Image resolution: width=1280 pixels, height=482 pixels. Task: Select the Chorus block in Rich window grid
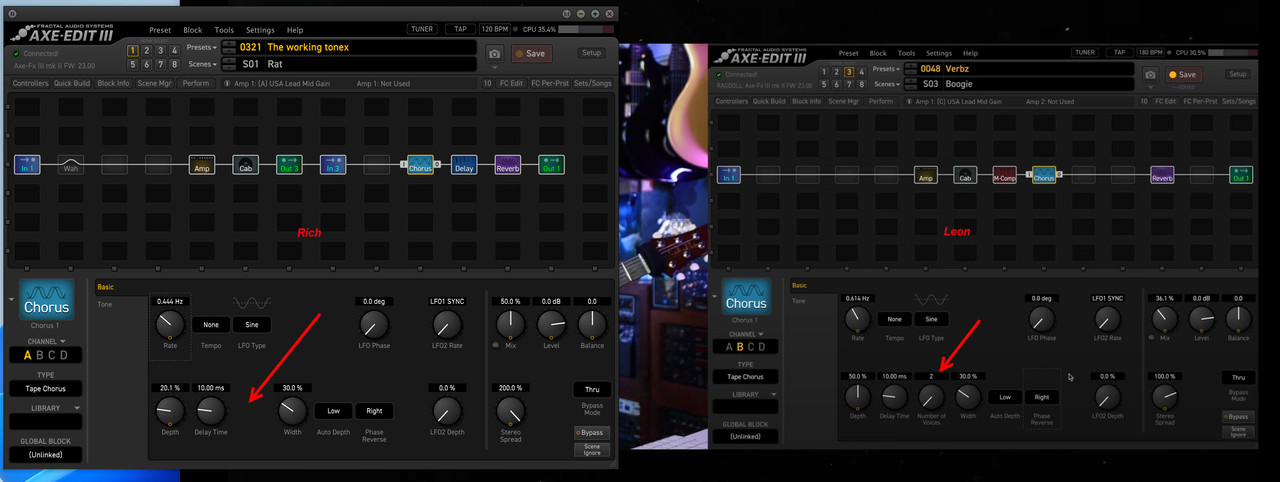click(420, 164)
